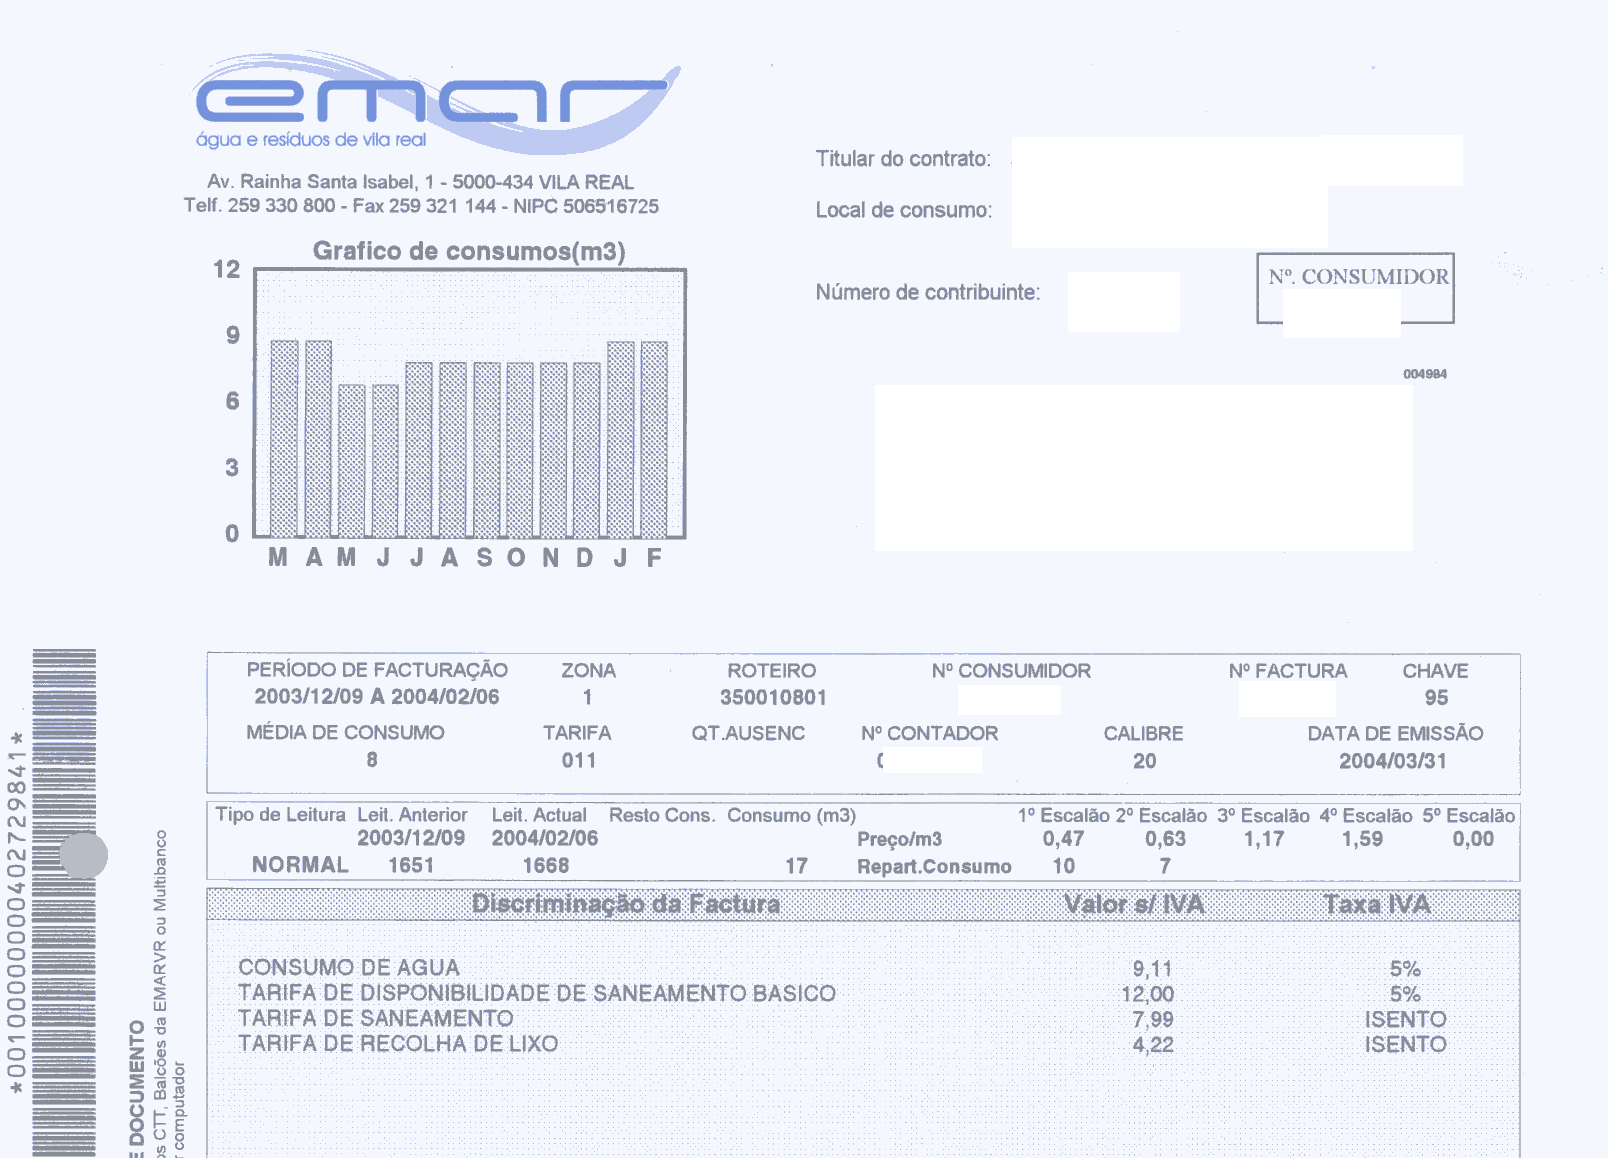Click the document number 004984
The width and height of the screenshot is (1608, 1158).
[1424, 372]
